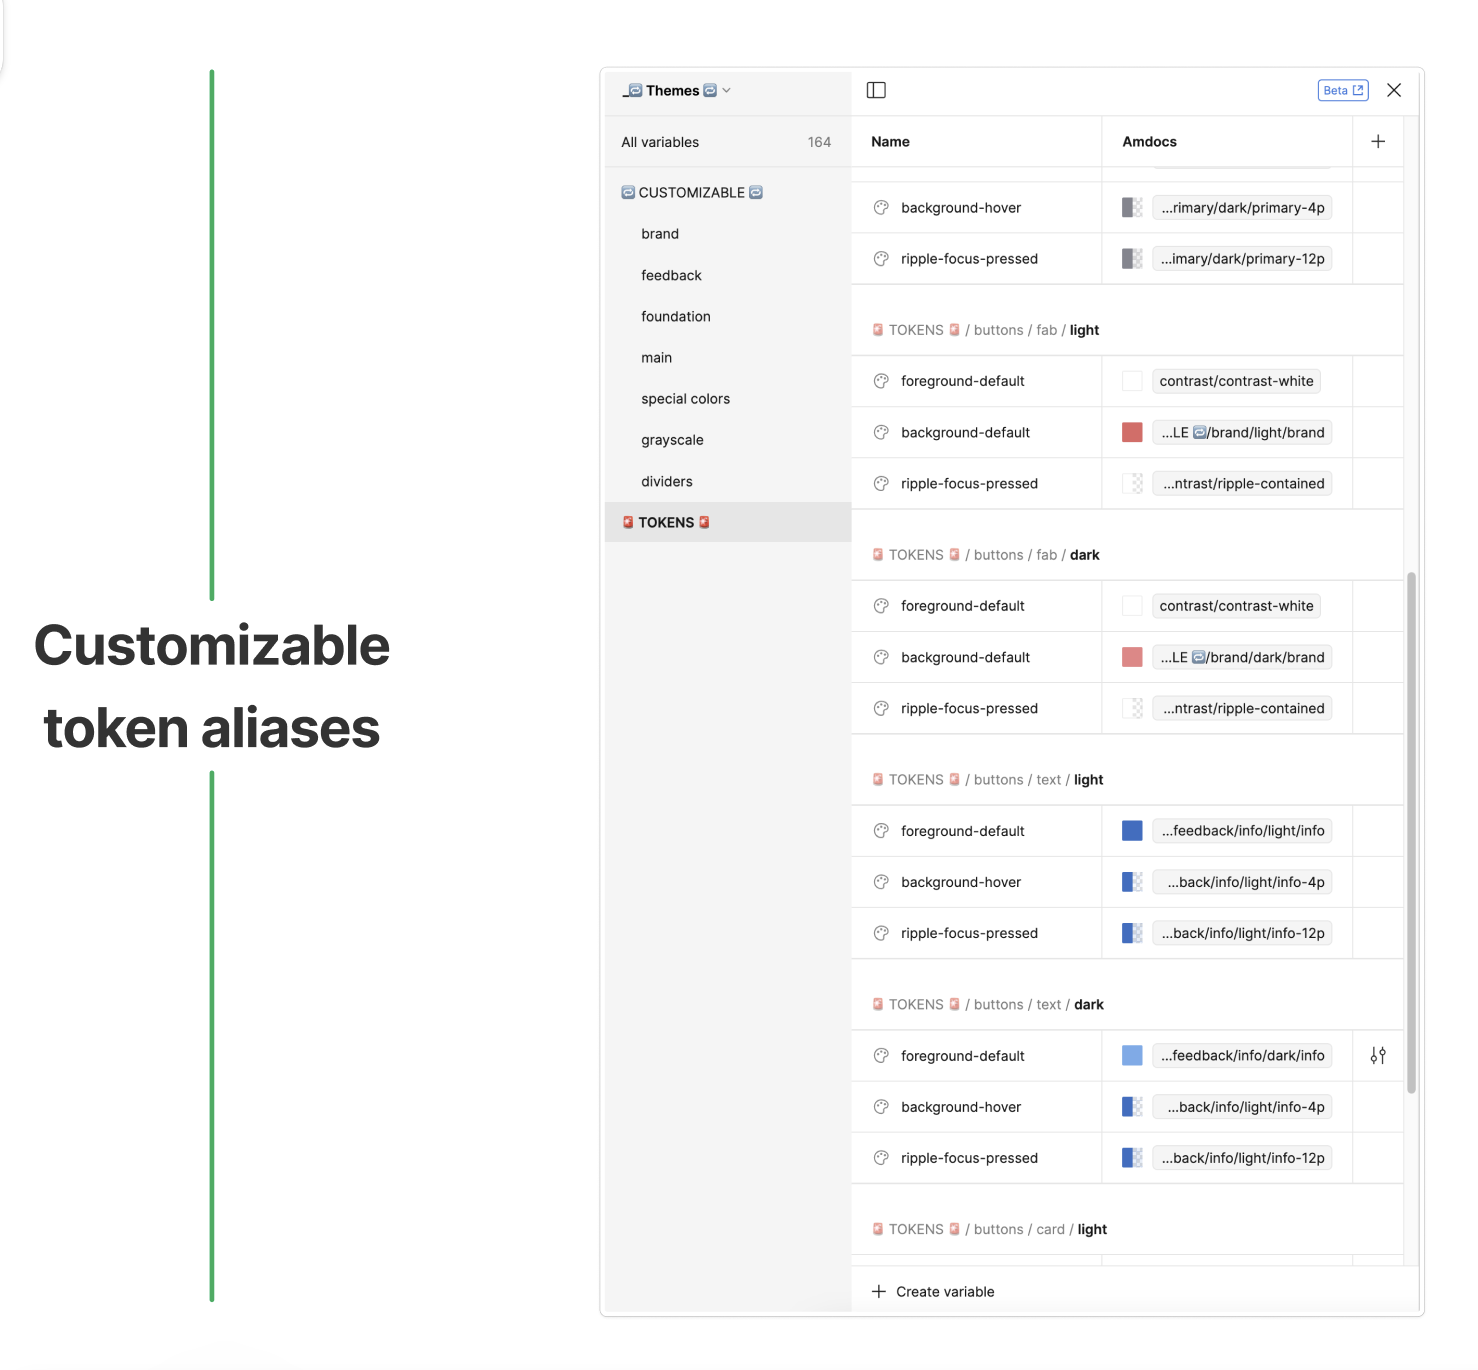Toggle the sidebar panel icon
The image size is (1478, 1370).
pos(876,90)
